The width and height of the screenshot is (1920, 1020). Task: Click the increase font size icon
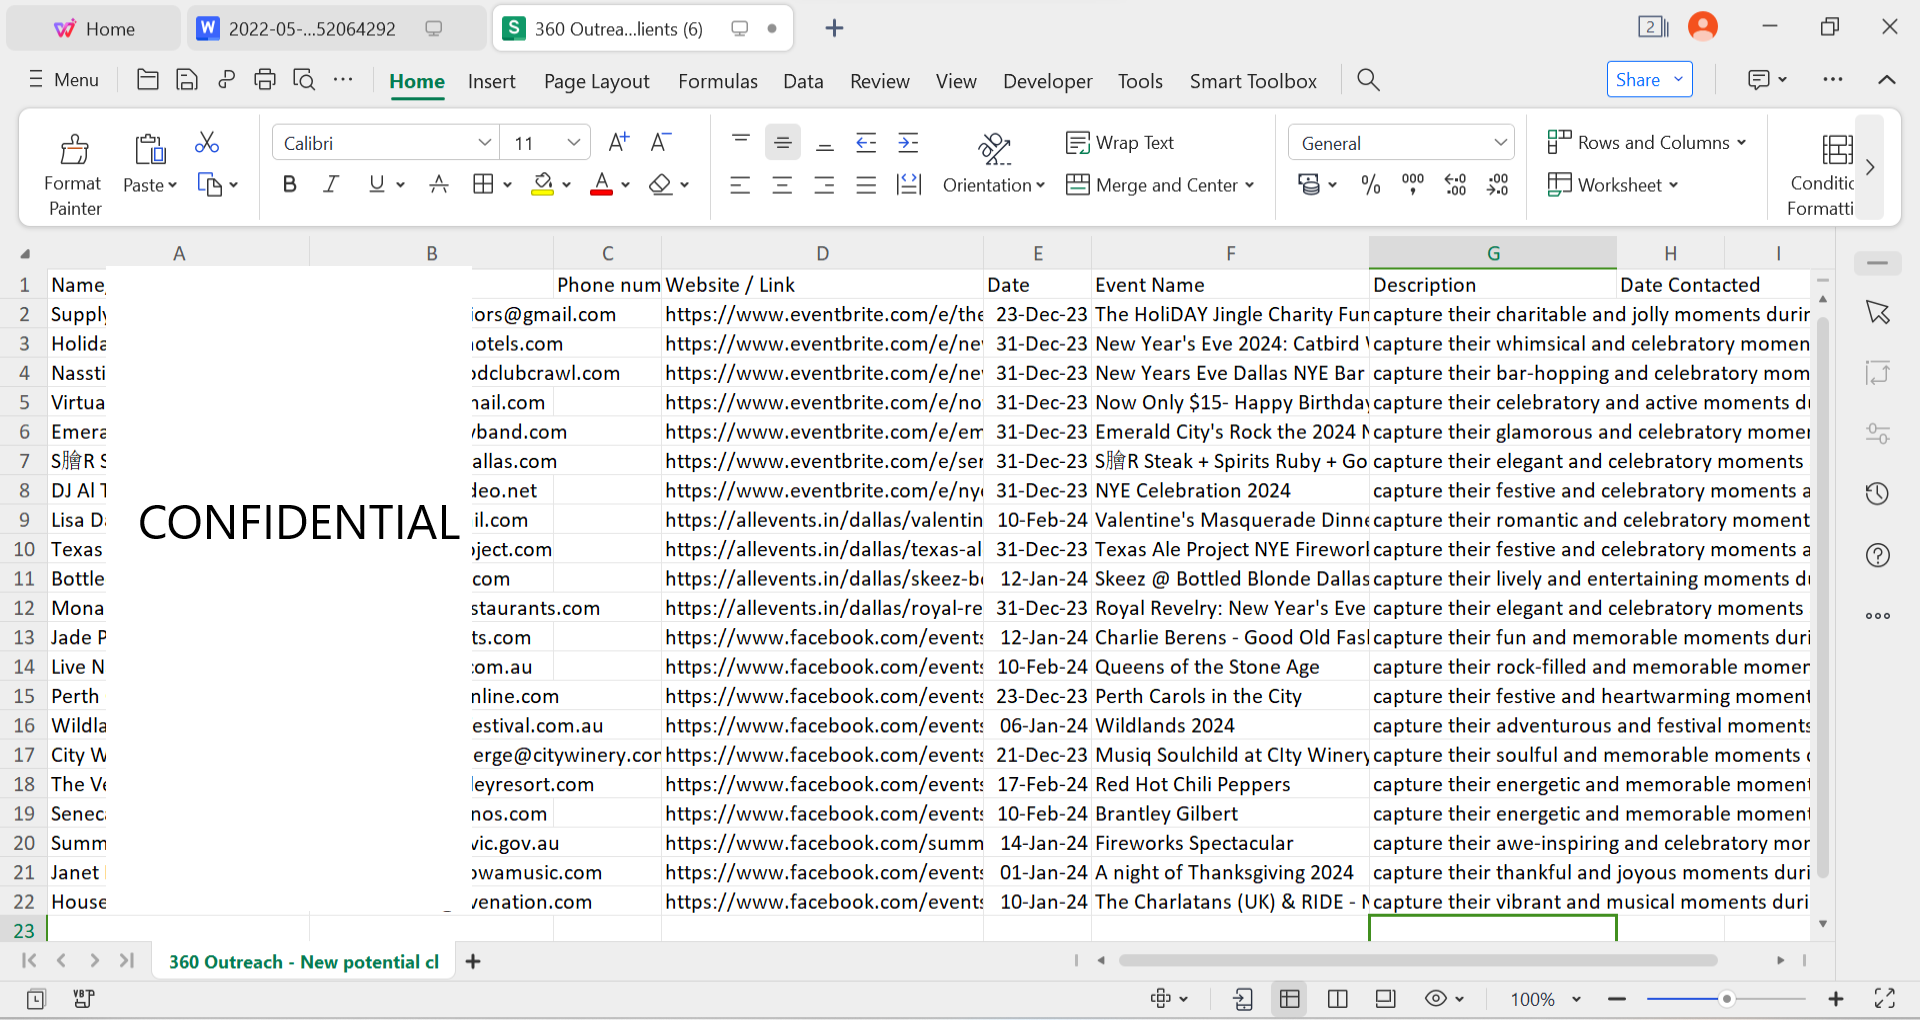[x=619, y=143]
